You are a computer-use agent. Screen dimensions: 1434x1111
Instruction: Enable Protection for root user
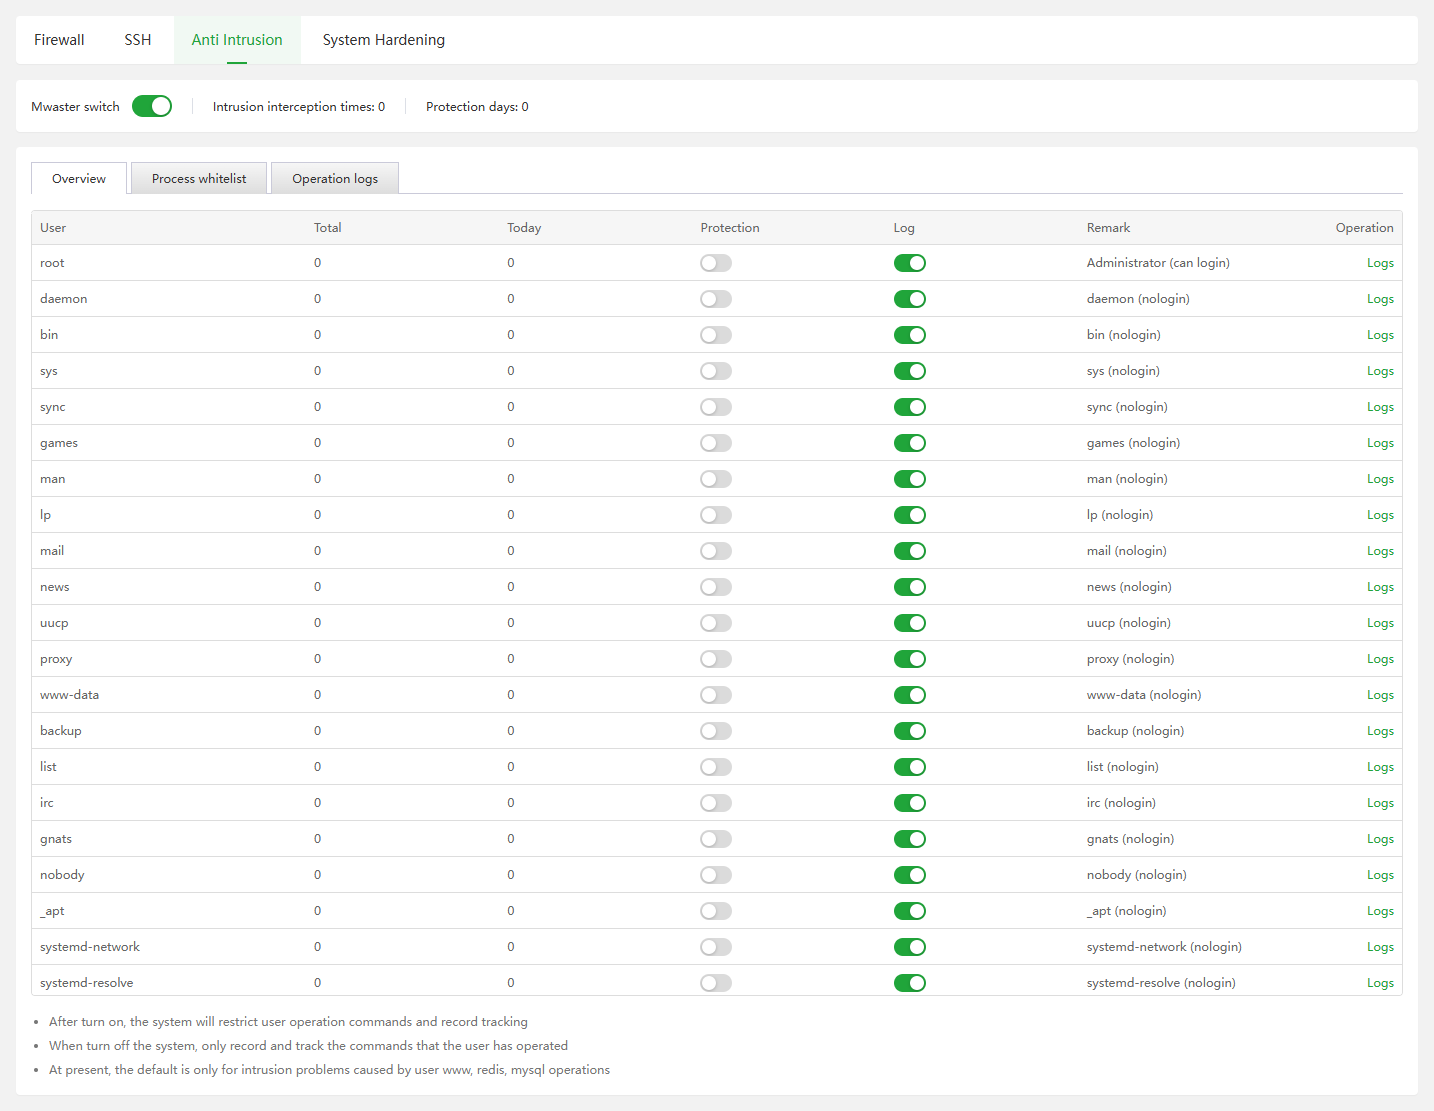tap(716, 263)
